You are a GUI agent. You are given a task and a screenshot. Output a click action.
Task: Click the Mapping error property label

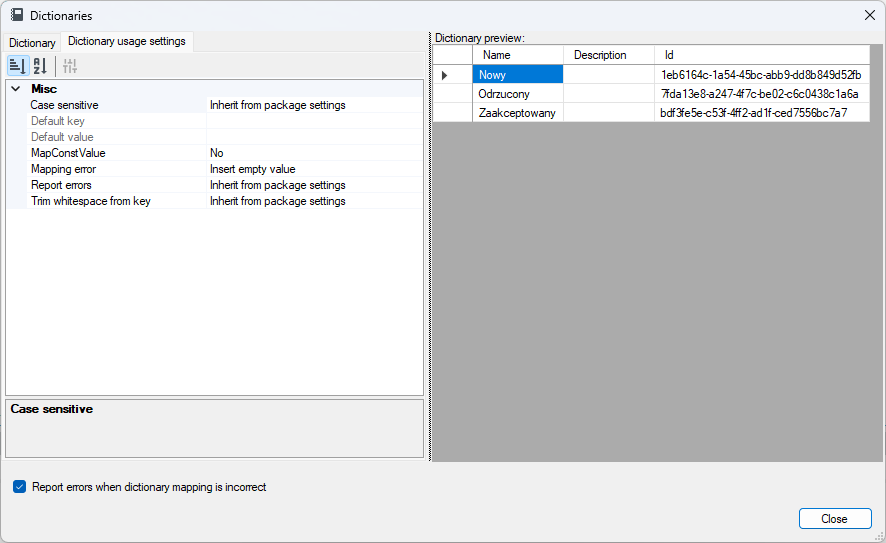pyautogui.click(x=63, y=169)
